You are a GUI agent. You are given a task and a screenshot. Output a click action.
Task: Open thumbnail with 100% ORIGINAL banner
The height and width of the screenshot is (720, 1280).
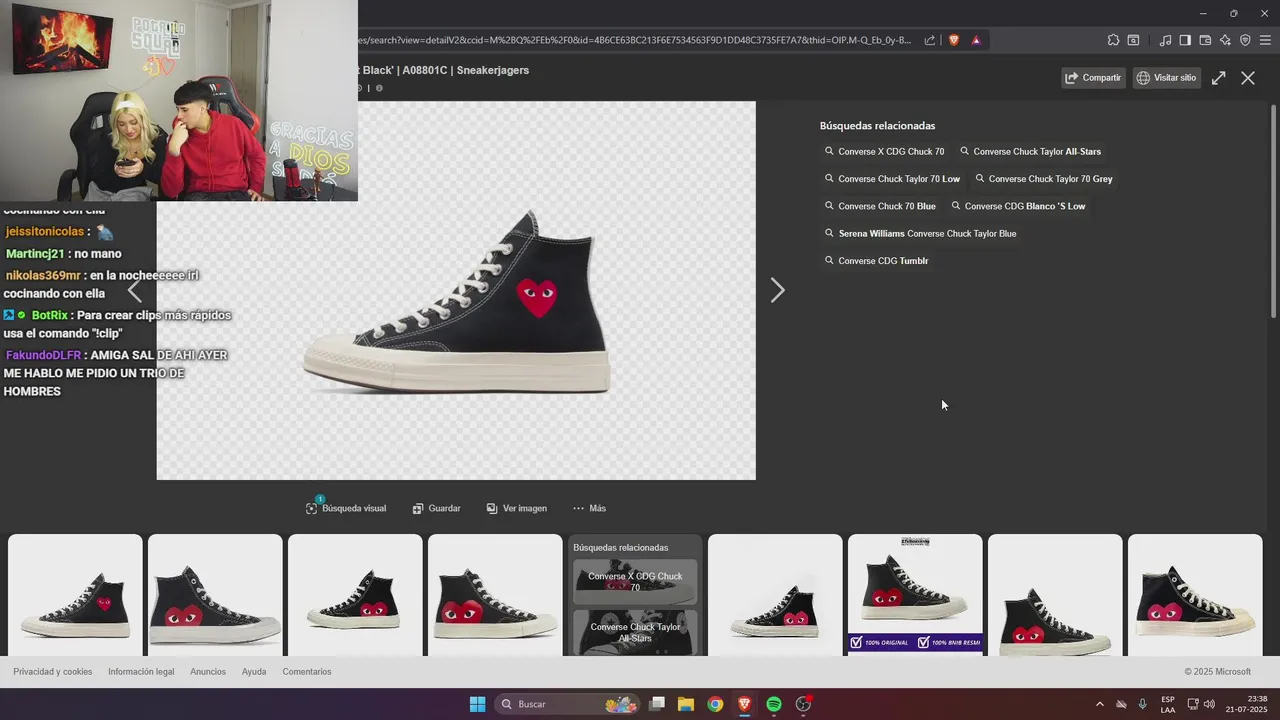[x=915, y=595]
